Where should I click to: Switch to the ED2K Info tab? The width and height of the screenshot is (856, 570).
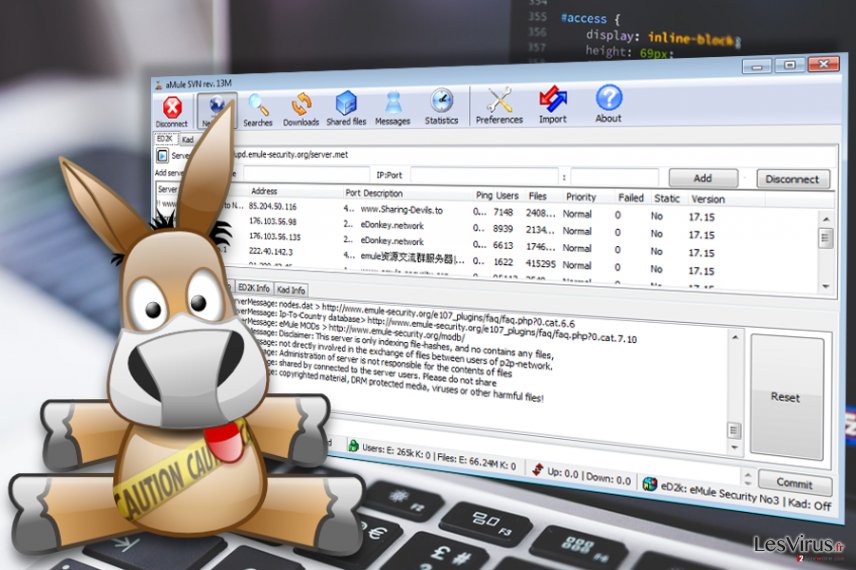[254, 288]
